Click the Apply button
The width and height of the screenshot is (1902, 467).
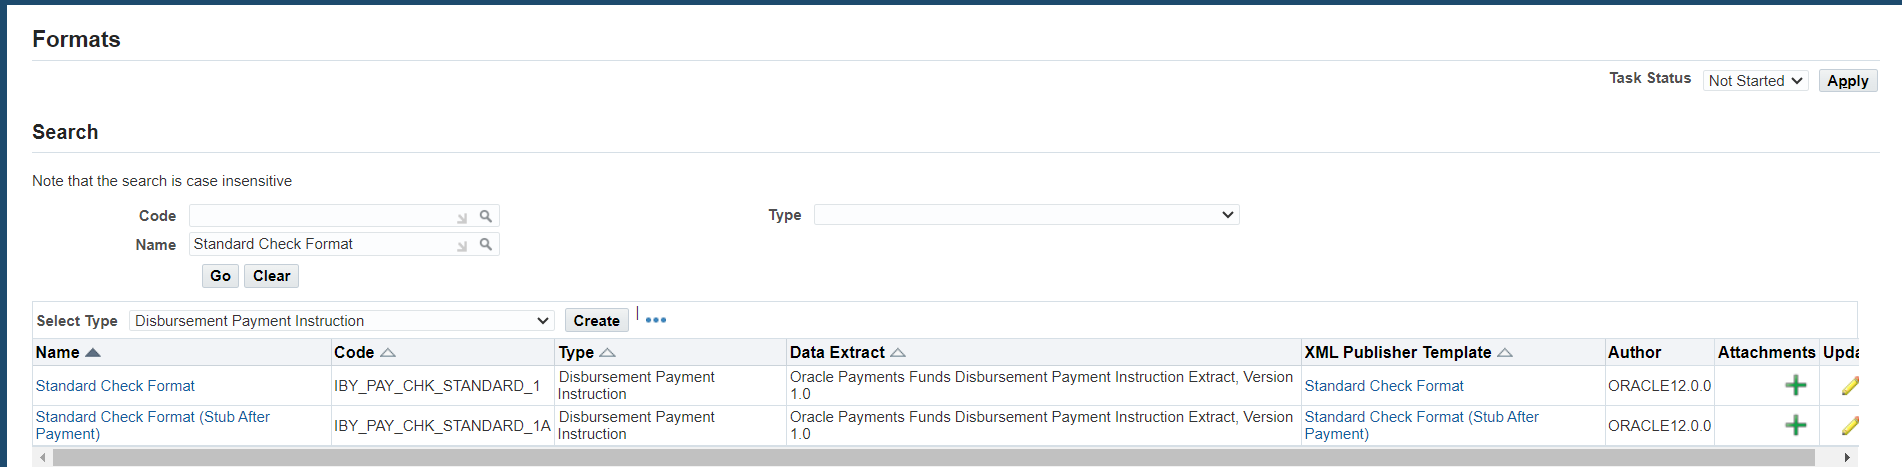pos(1847,81)
